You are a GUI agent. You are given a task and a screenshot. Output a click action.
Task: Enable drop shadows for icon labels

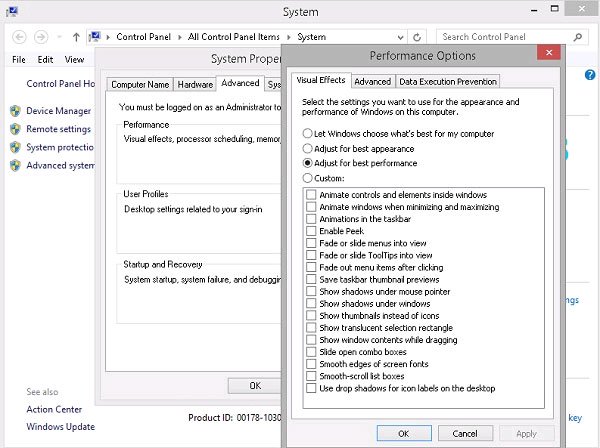pyautogui.click(x=311, y=388)
